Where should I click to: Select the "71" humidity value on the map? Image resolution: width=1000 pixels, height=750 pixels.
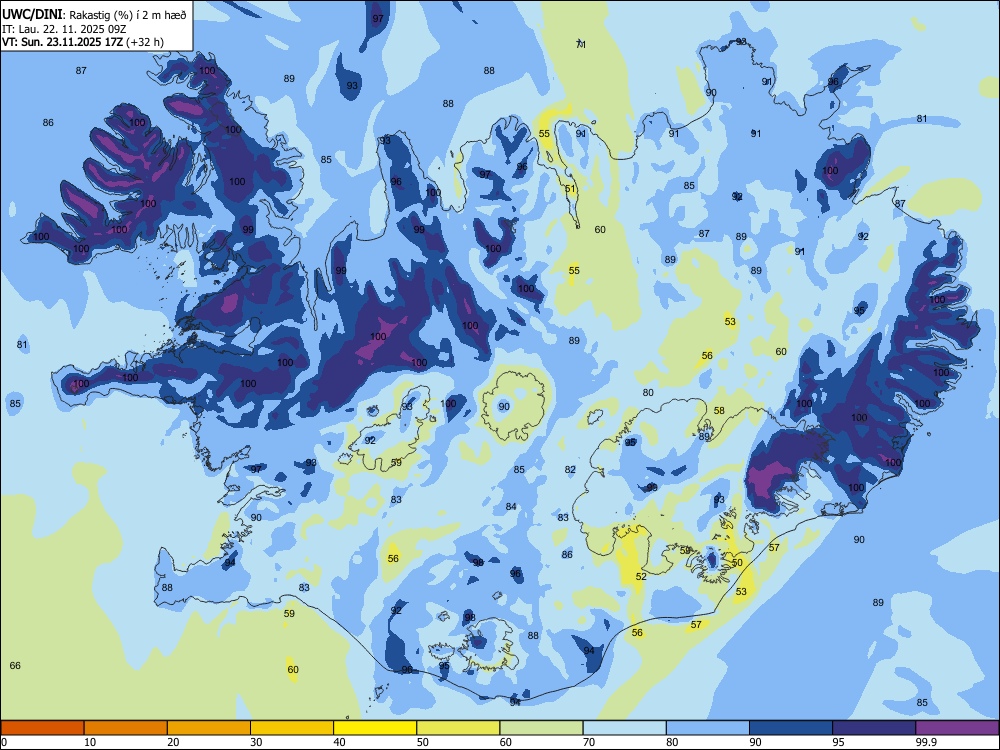(580, 44)
